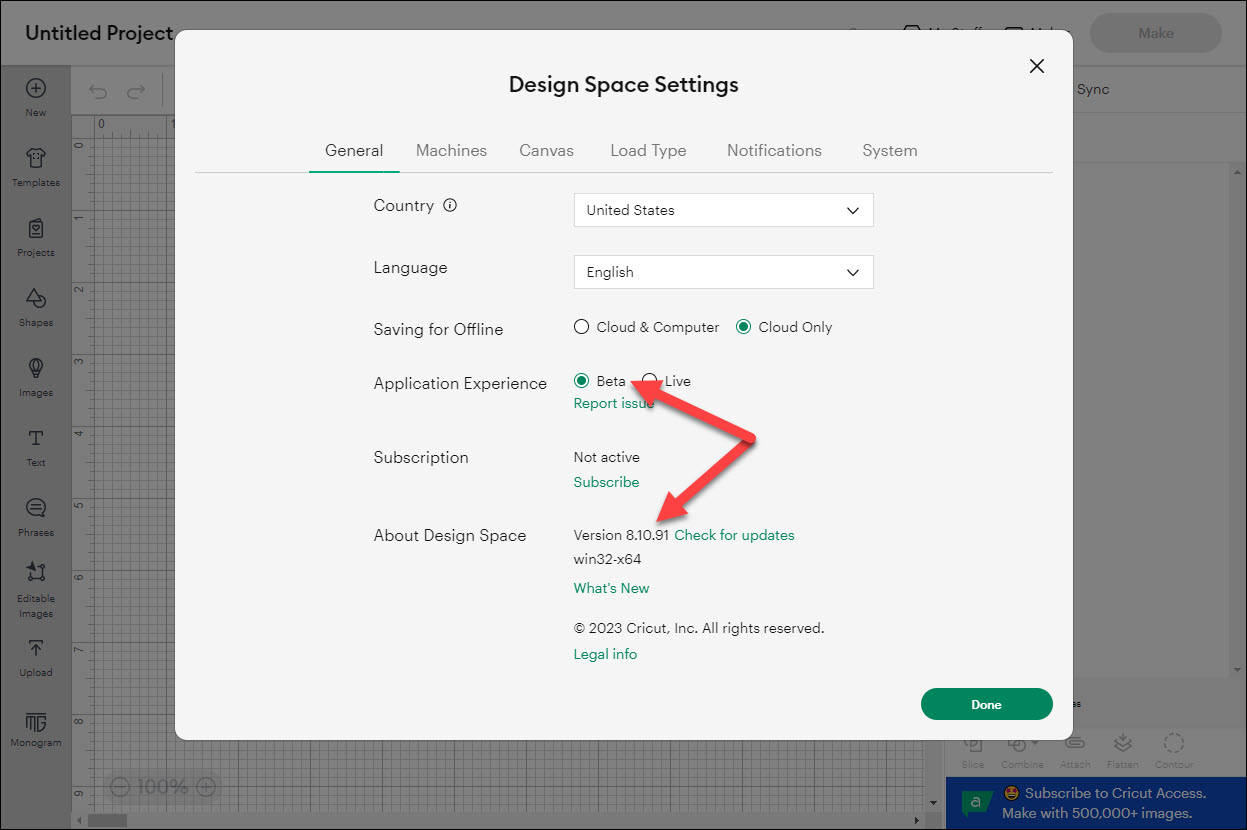Click the Version 8.10.91 text
This screenshot has height=830, width=1247.
(621, 535)
